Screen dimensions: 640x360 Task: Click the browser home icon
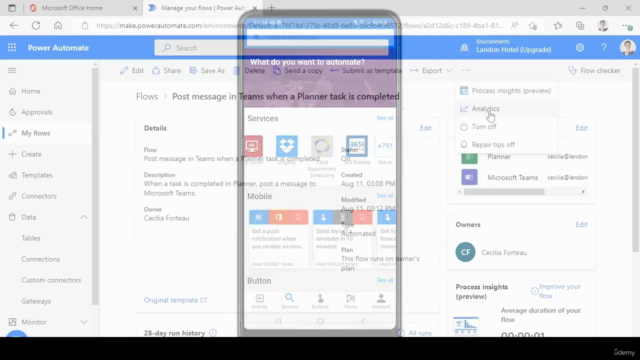pyautogui.click(x=58, y=25)
